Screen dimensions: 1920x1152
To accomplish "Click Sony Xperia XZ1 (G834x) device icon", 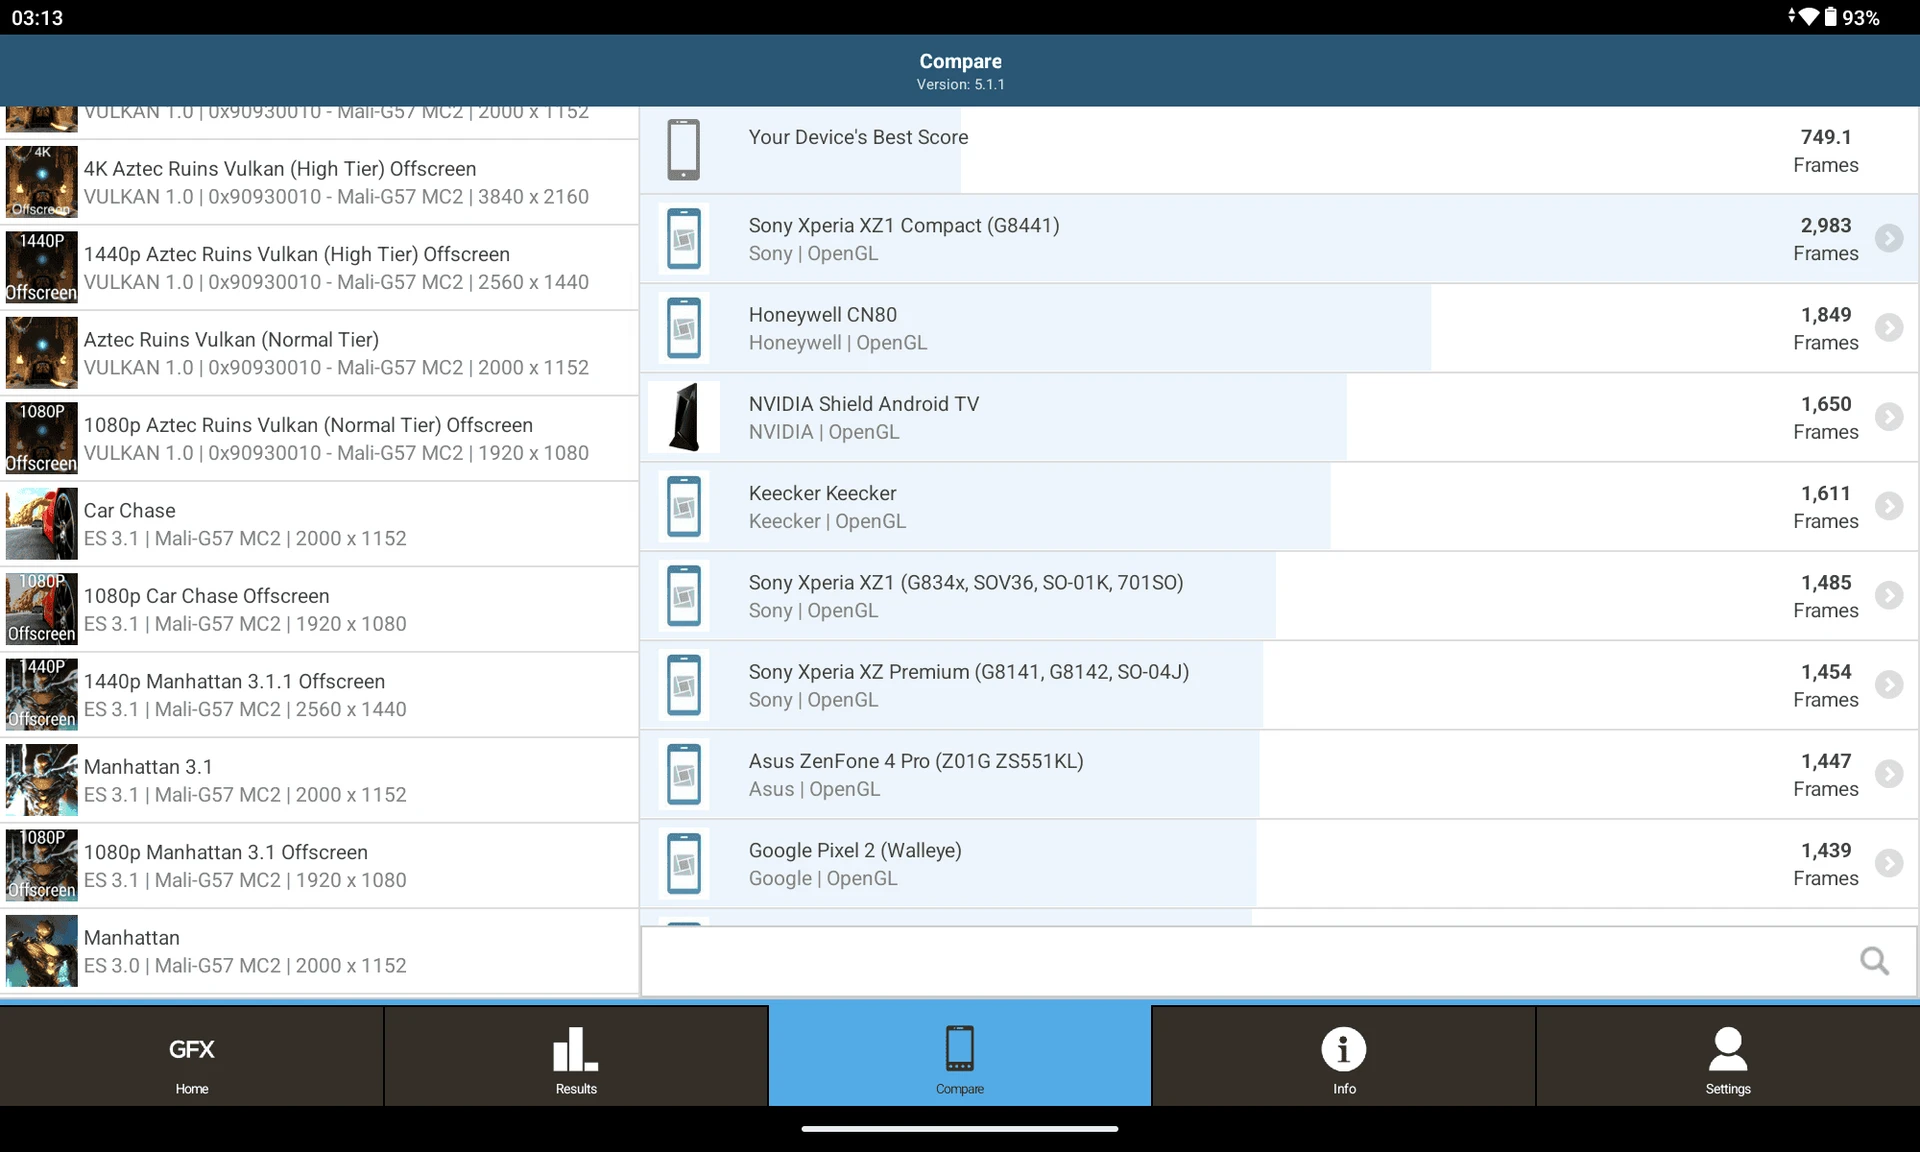I will click(684, 595).
